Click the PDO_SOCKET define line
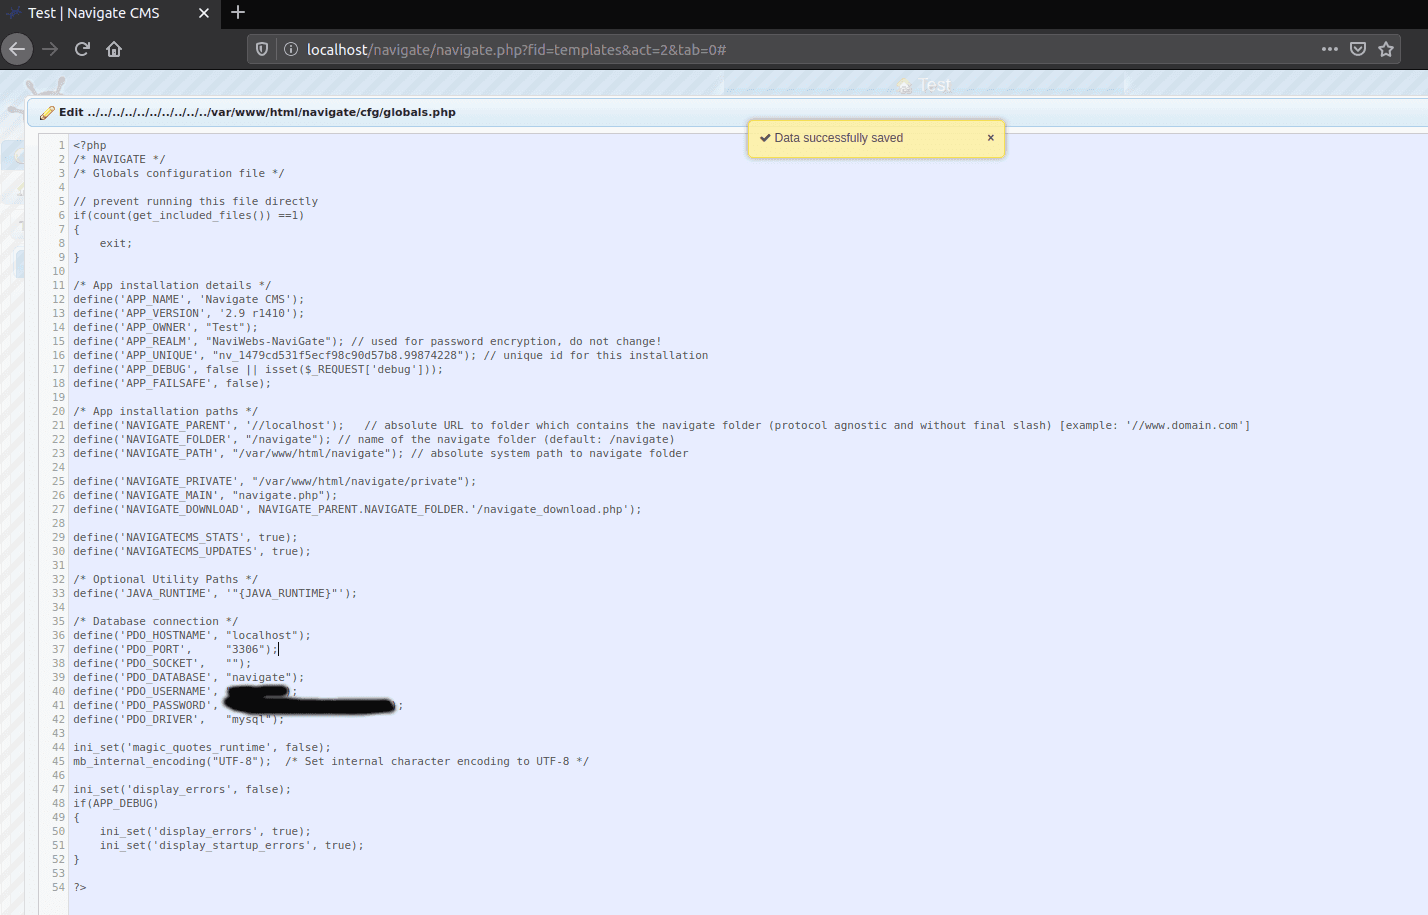 (162, 663)
